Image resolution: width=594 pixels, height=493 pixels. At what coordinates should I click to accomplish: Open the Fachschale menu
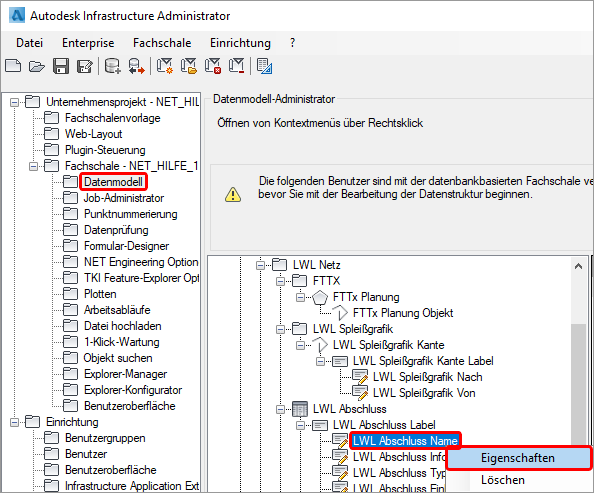[162, 43]
